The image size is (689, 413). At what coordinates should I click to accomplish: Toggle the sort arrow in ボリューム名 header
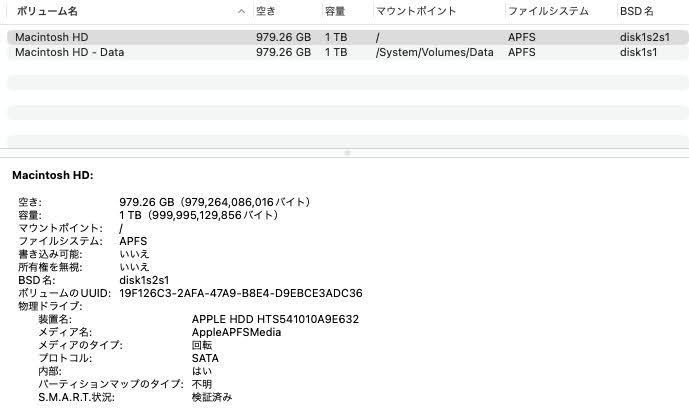pyautogui.click(x=241, y=11)
